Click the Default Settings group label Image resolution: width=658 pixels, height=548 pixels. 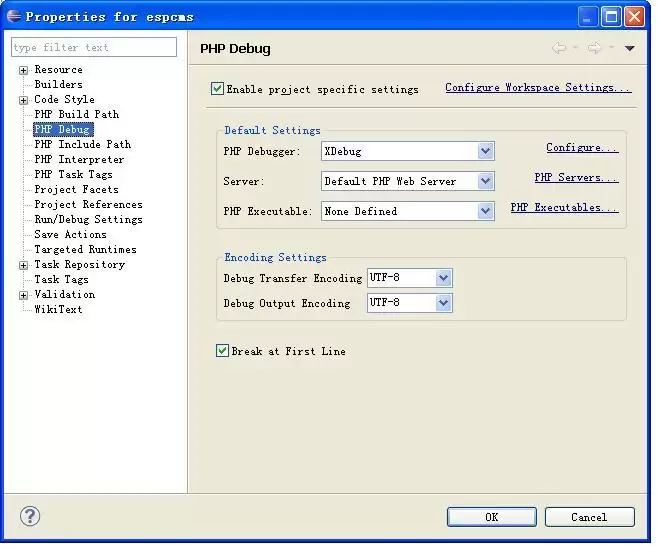272,130
